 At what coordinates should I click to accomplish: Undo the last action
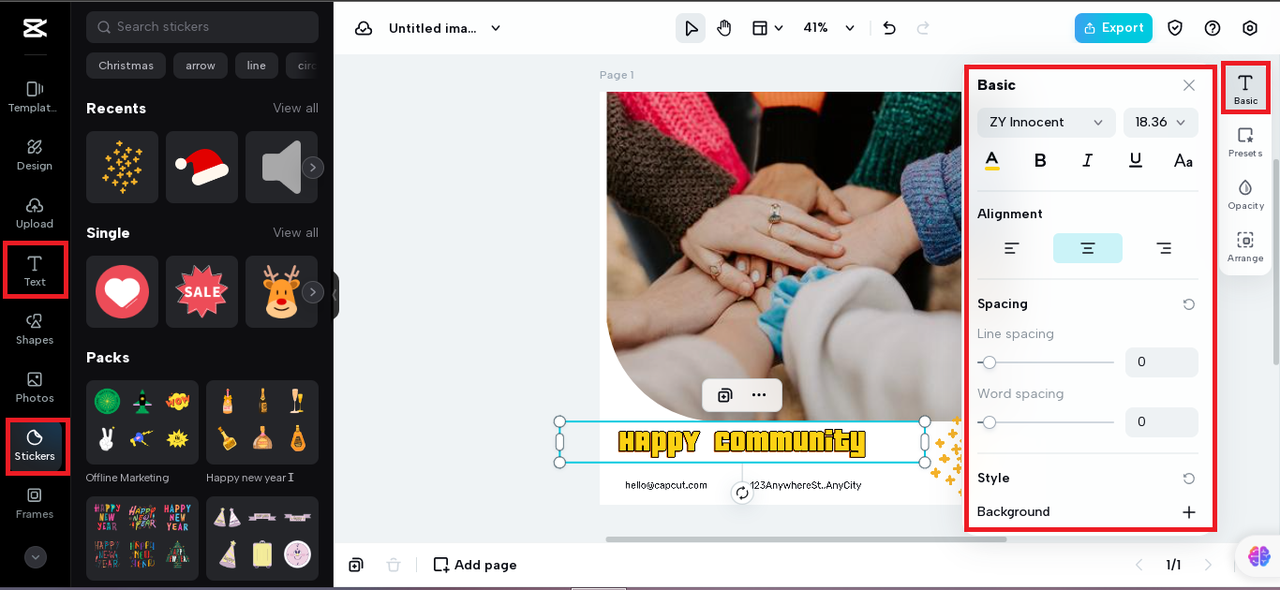890,28
